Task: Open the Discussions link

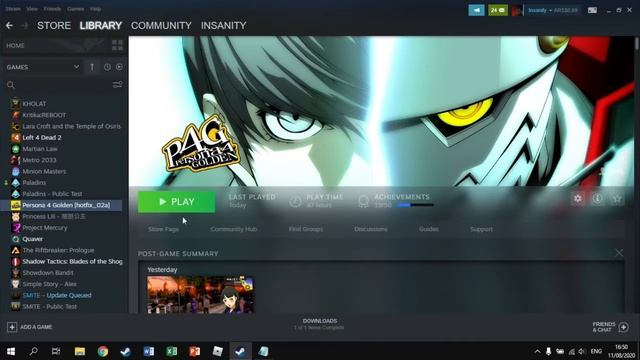Action: (371, 229)
